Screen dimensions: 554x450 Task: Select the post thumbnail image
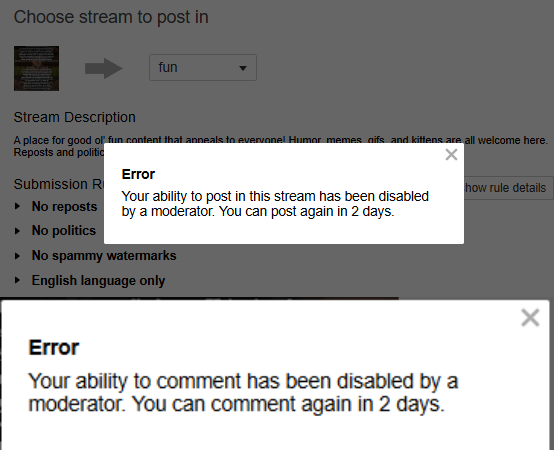(x=36, y=68)
